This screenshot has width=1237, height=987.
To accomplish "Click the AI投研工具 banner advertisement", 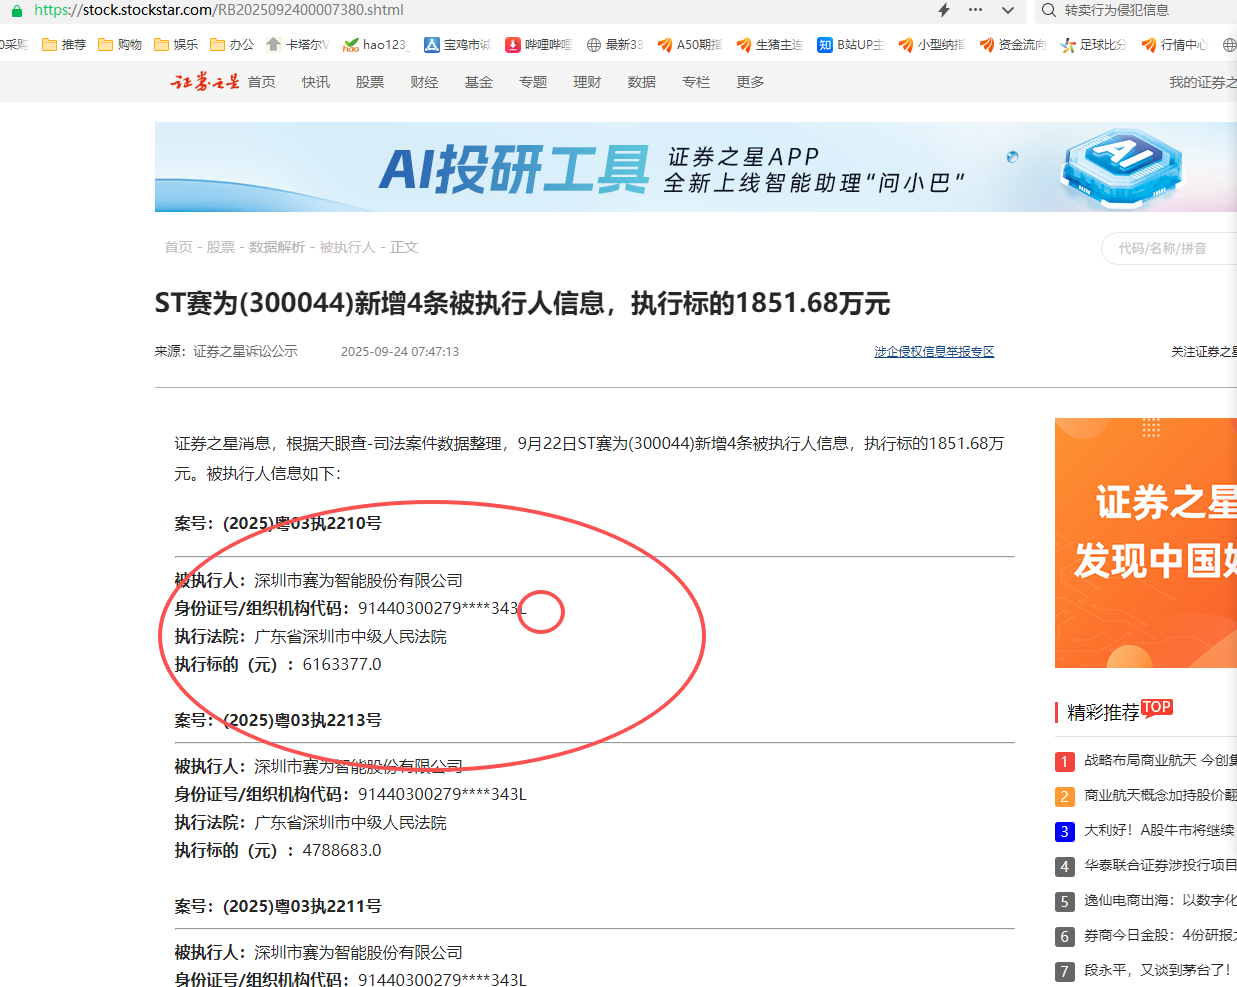I will pos(696,167).
